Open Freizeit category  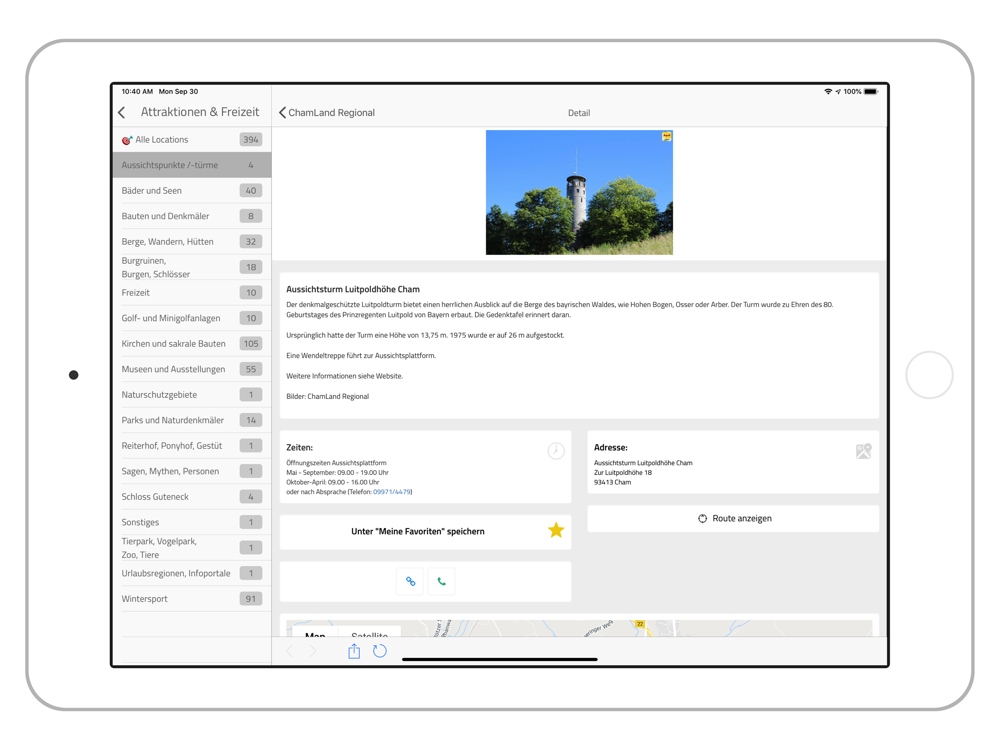tap(191, 293)
